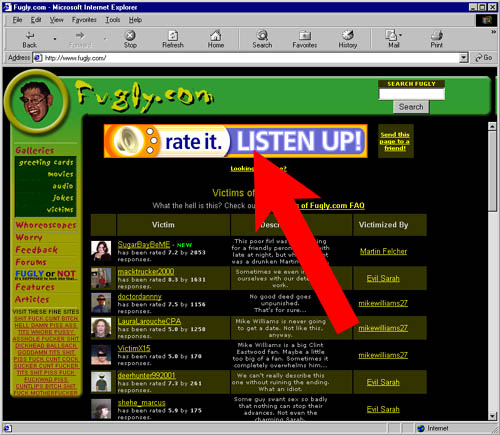The image size is (500, 435).
Task: Open SugarBayBeME victim link
Action: pyautogui.click(x=144, y=244)
